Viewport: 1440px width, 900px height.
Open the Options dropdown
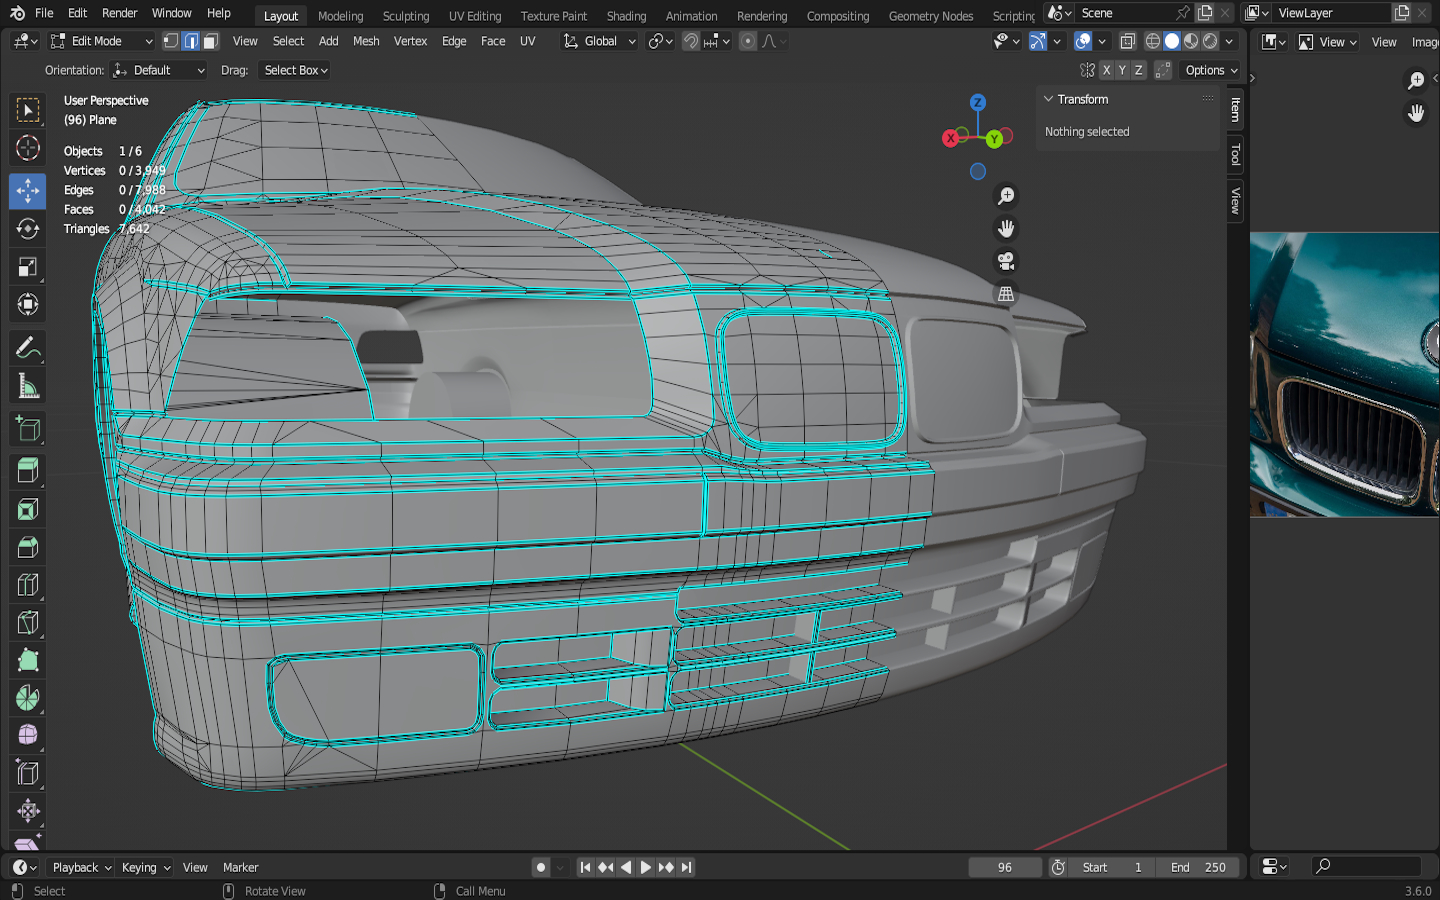point(1211,70)
